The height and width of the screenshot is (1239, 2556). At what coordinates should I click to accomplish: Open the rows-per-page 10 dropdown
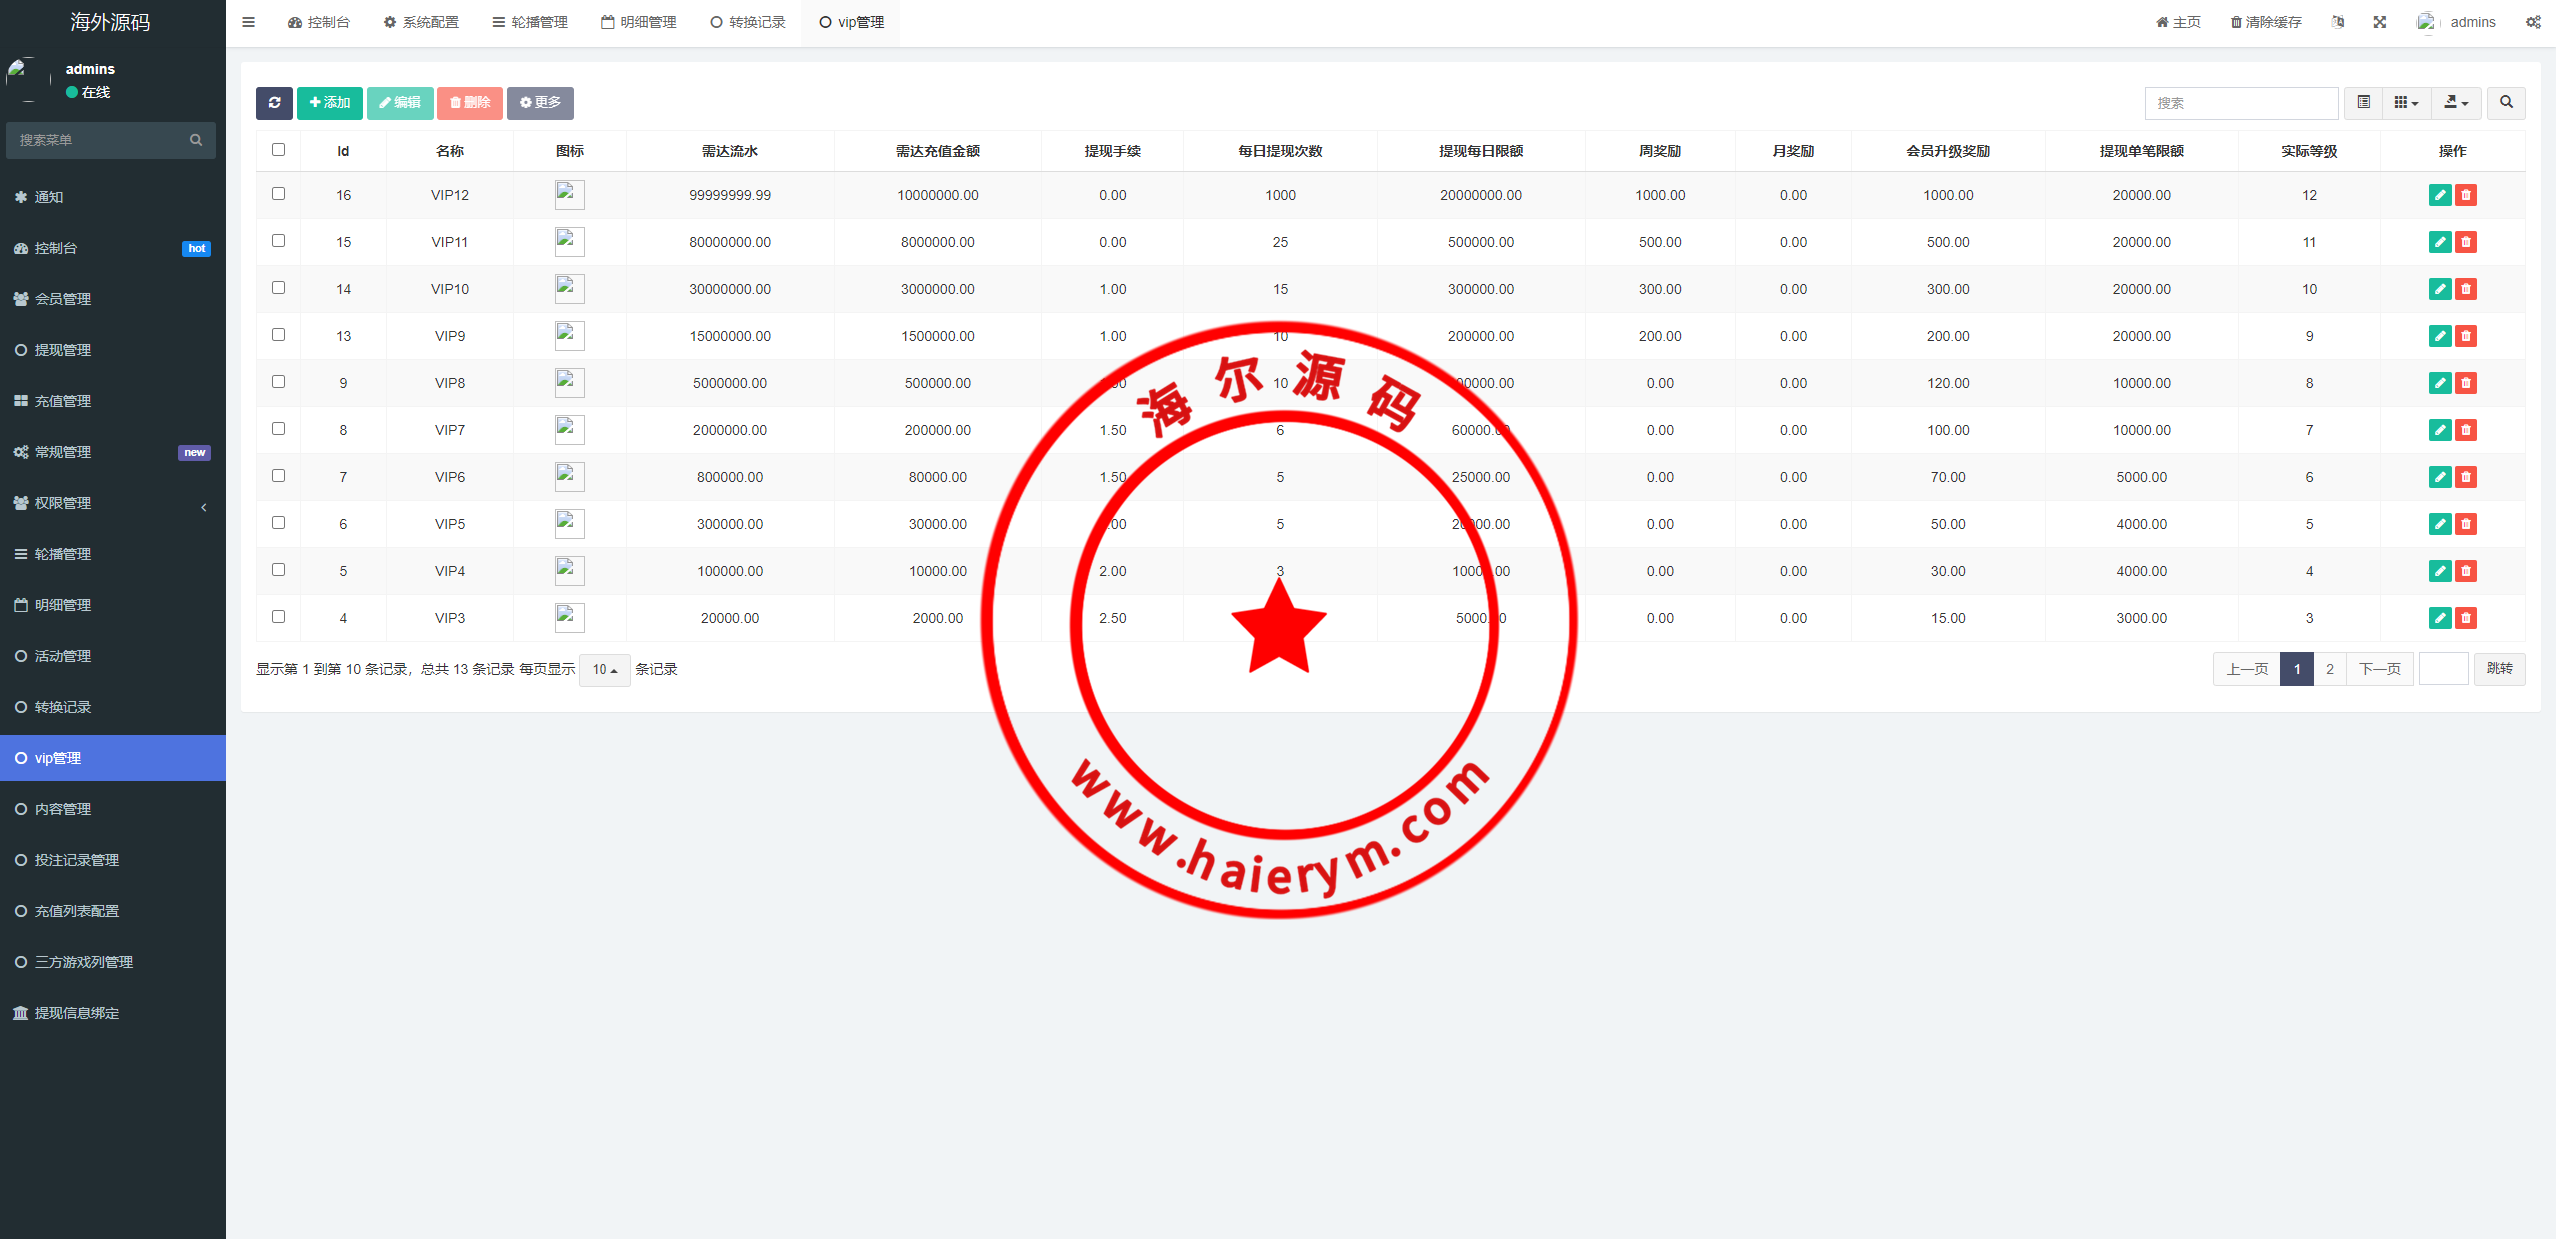(x=604, y=670)
